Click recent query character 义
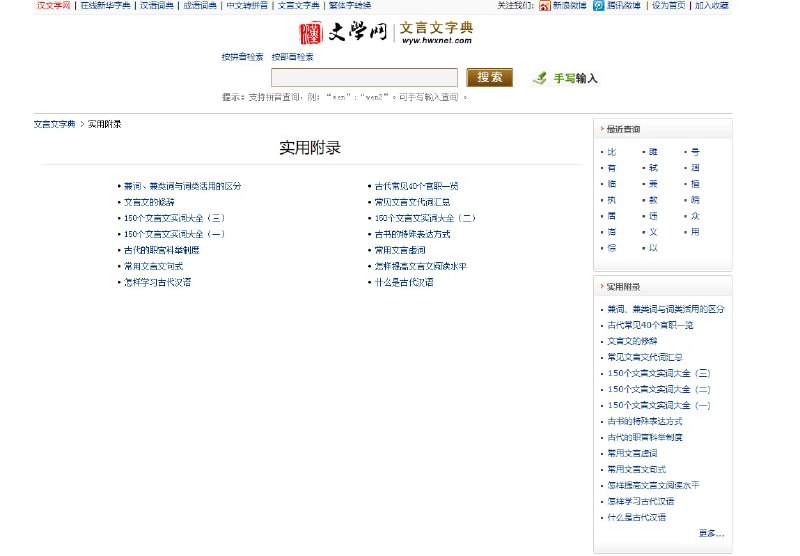 click(654, 232)
